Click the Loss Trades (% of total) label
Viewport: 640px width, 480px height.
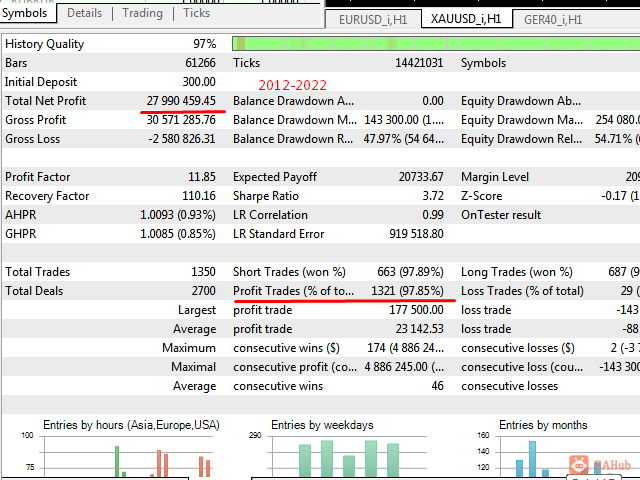pos(522,291)
